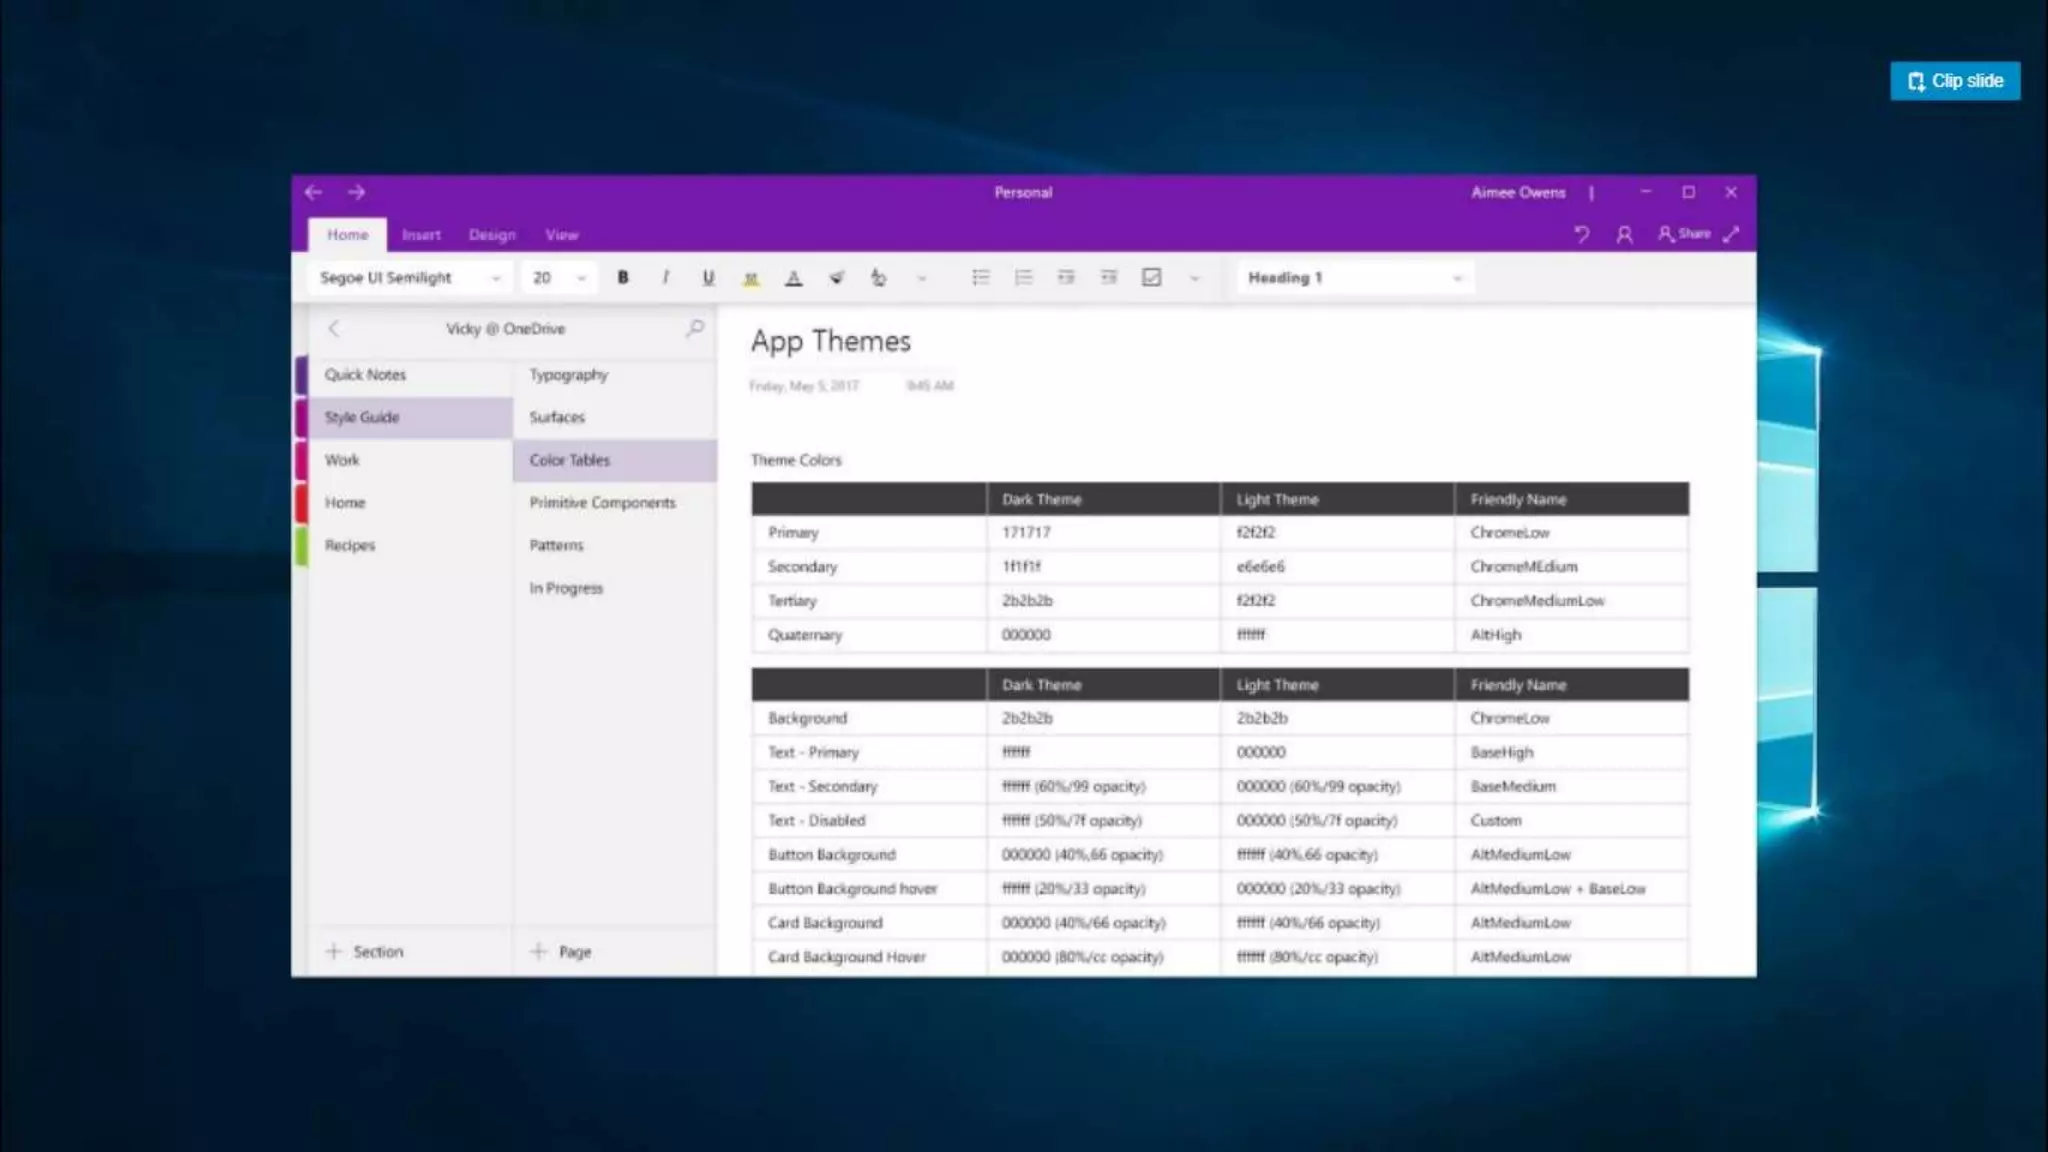The width and height of the screenshot is (2048, 1152).
Task: Insert a numbered list
Action: point(1023,277)
